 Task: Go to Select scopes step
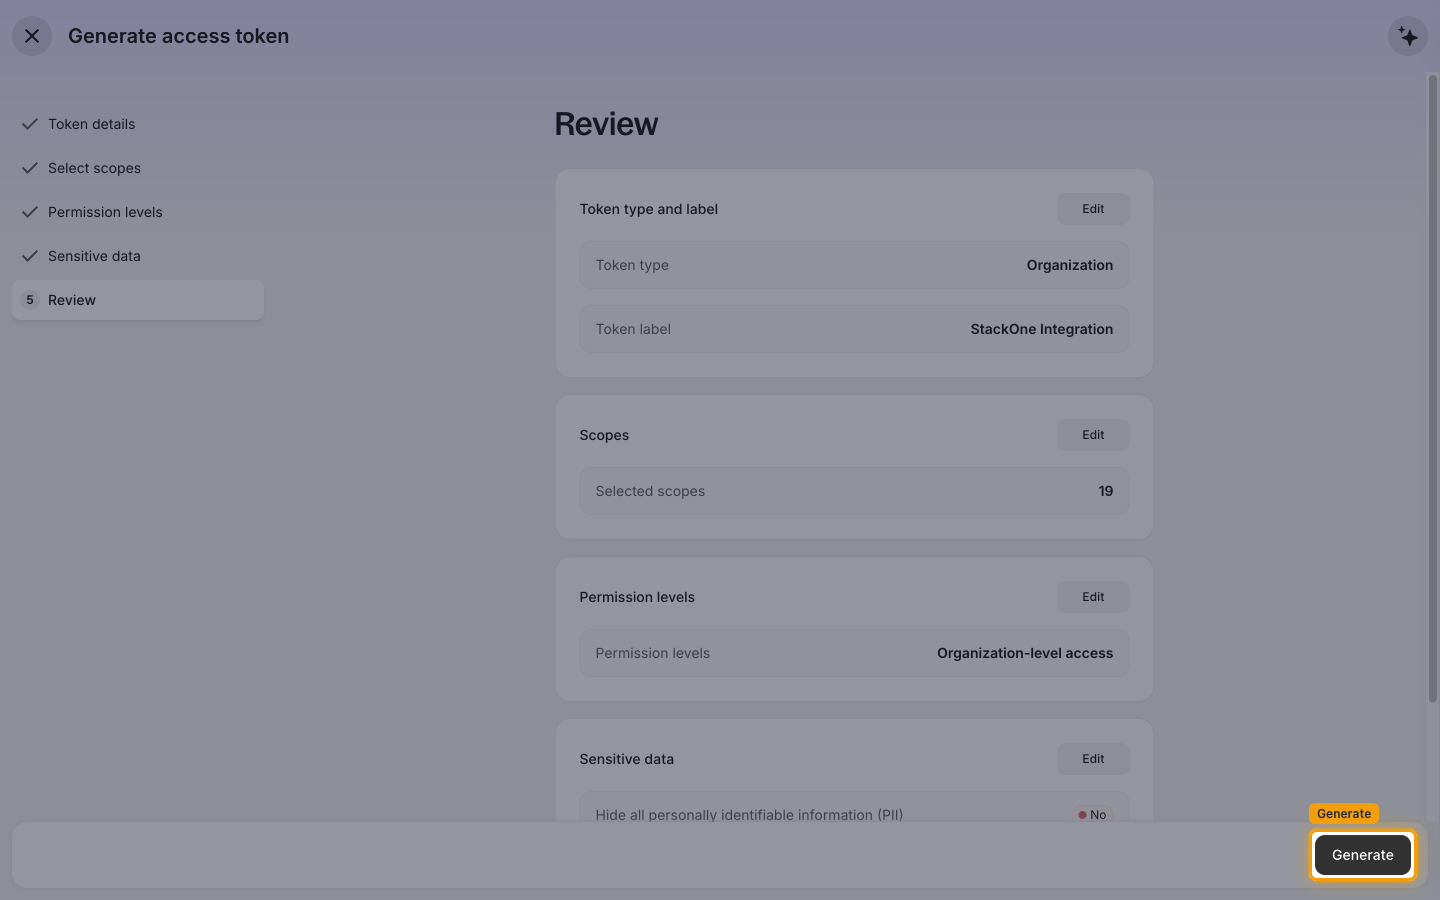click(x=138, y=168)
